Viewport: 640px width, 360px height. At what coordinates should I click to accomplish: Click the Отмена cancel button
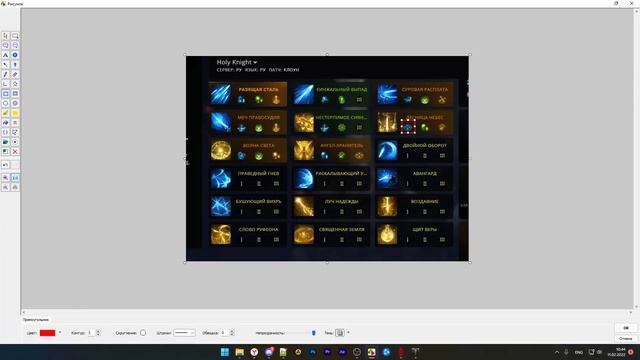626,338
